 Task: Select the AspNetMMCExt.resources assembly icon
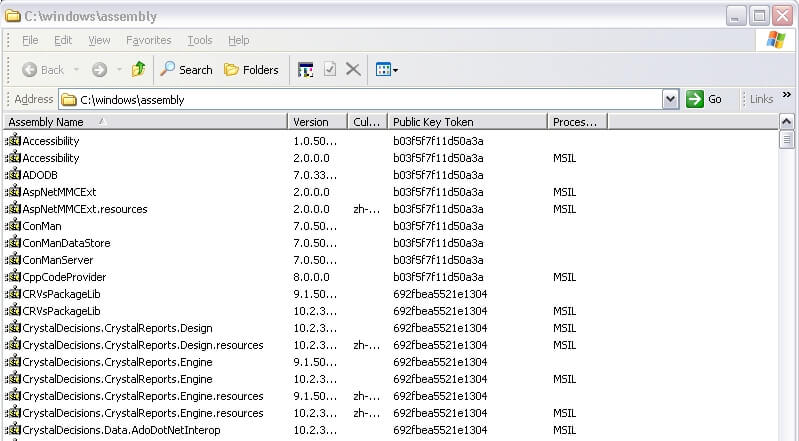click(13, 209)
